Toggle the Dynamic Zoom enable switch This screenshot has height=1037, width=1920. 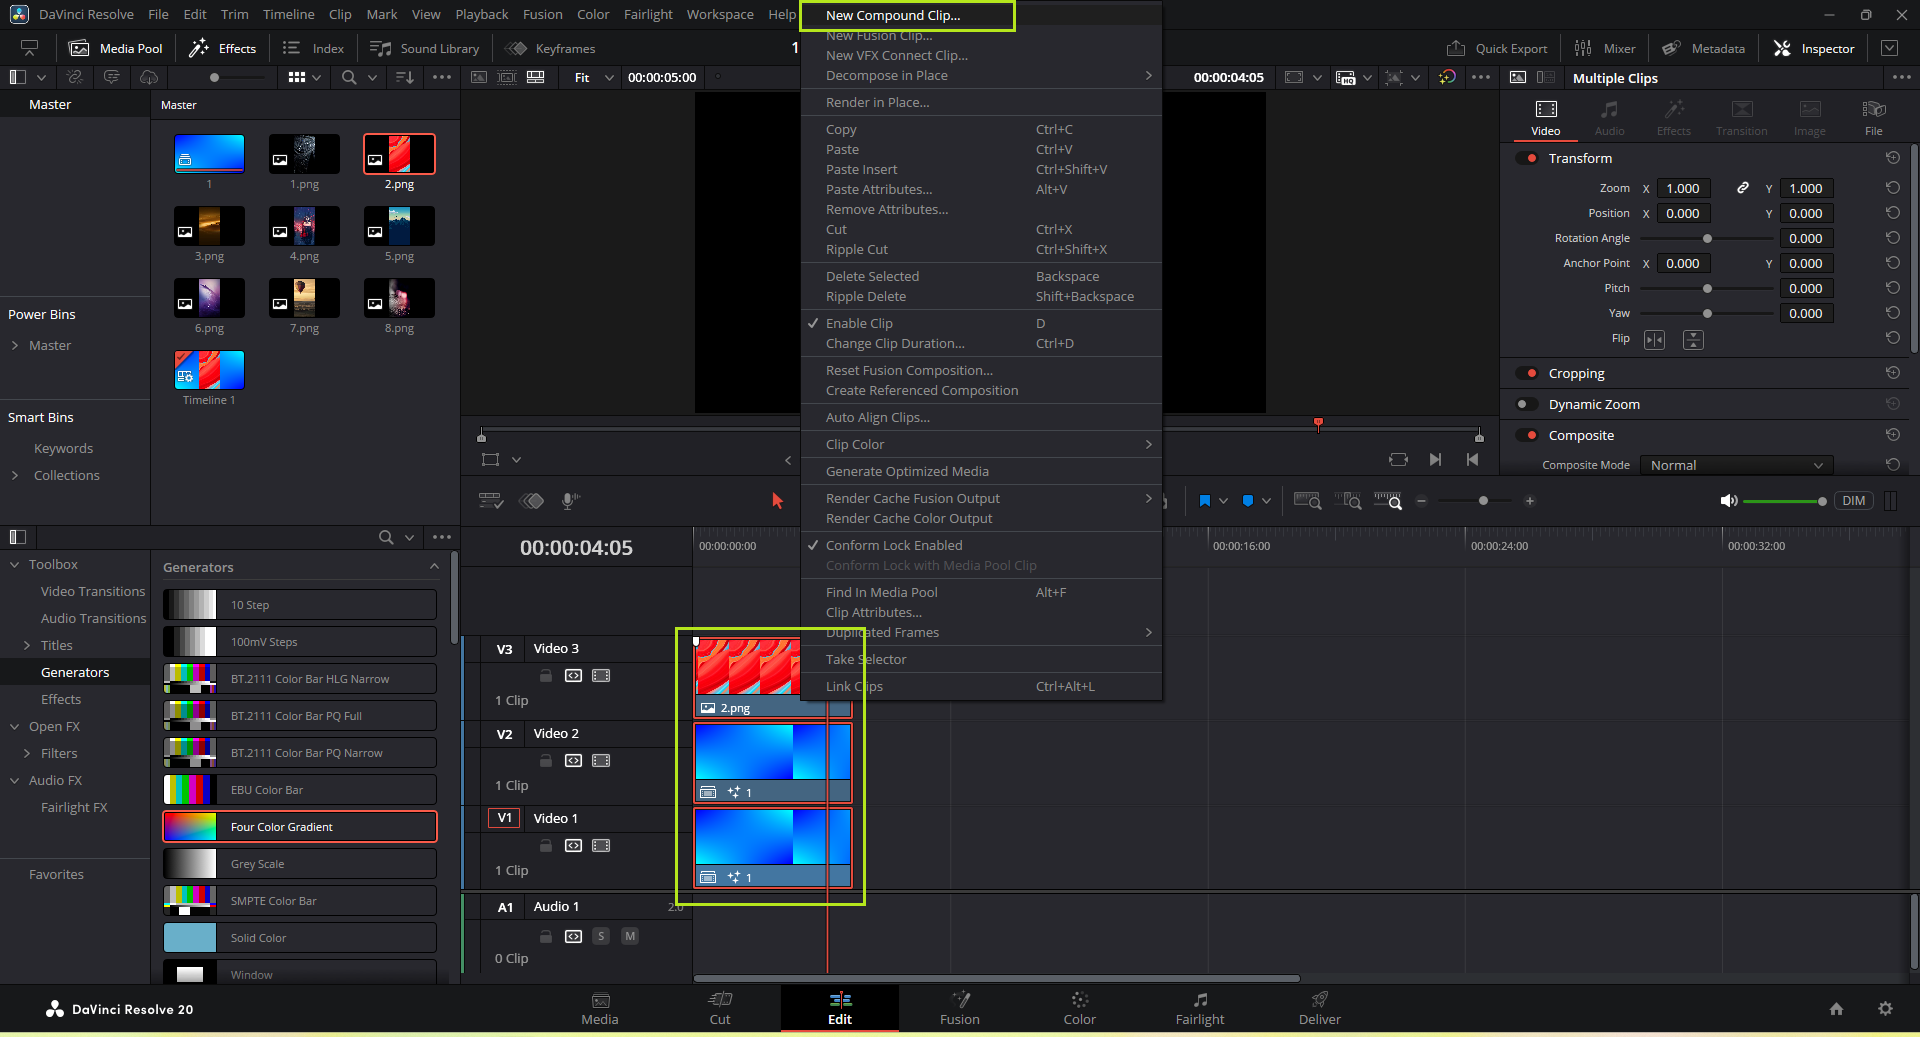(x=1527, y=404)
